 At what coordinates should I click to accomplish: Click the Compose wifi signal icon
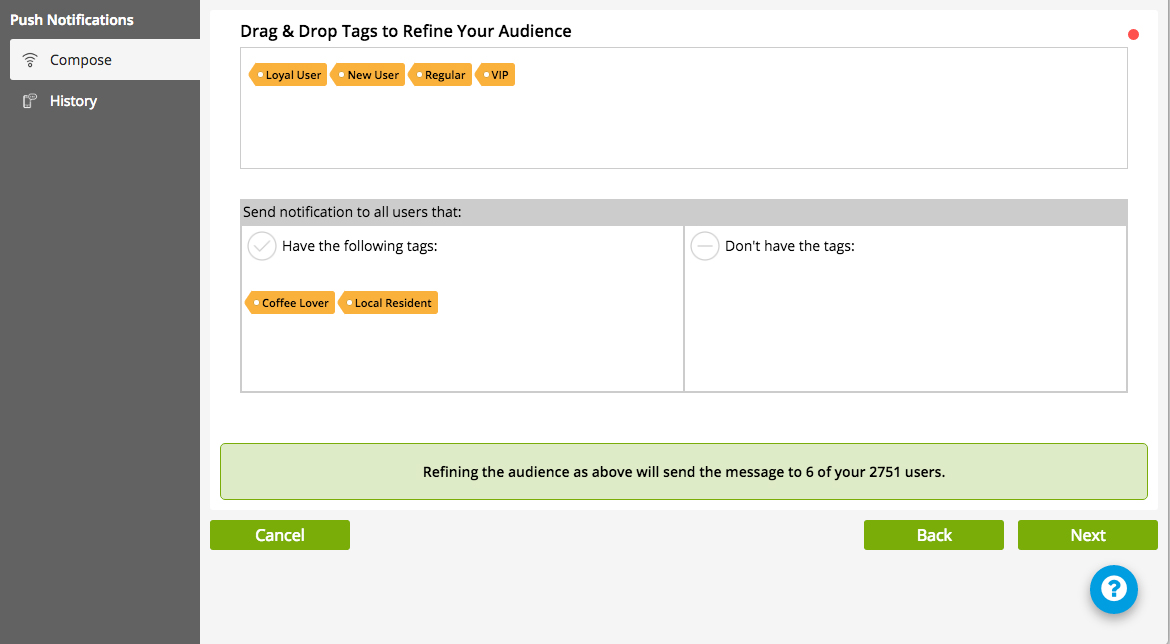point(30,60)
